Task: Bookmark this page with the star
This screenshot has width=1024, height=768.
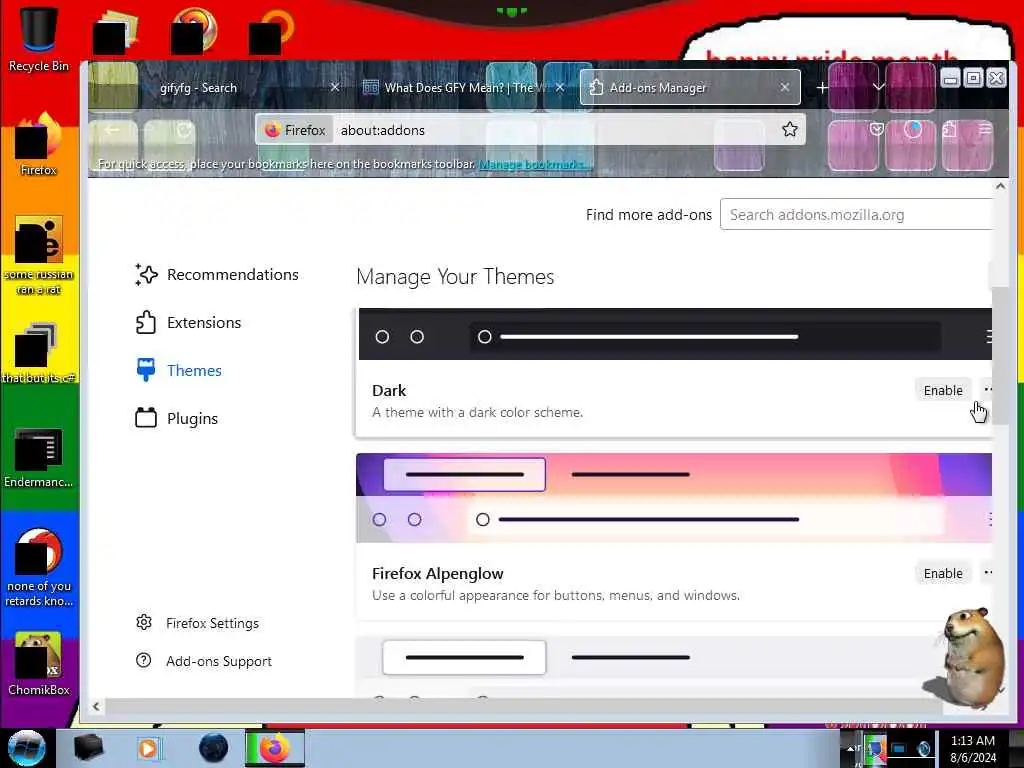Action: (x=790, y=130)
